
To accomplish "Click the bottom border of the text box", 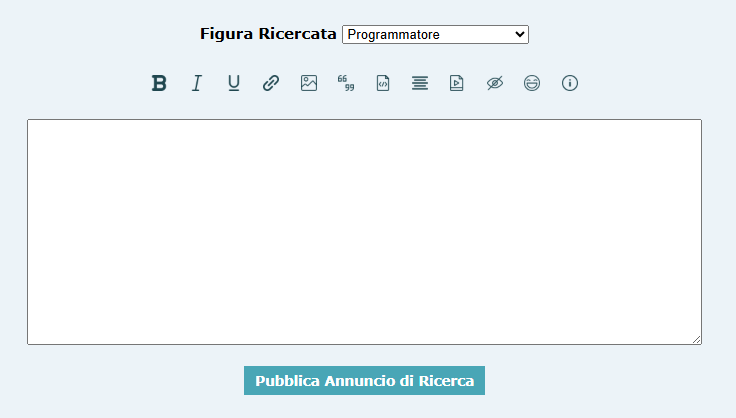I will click(364, 344).
